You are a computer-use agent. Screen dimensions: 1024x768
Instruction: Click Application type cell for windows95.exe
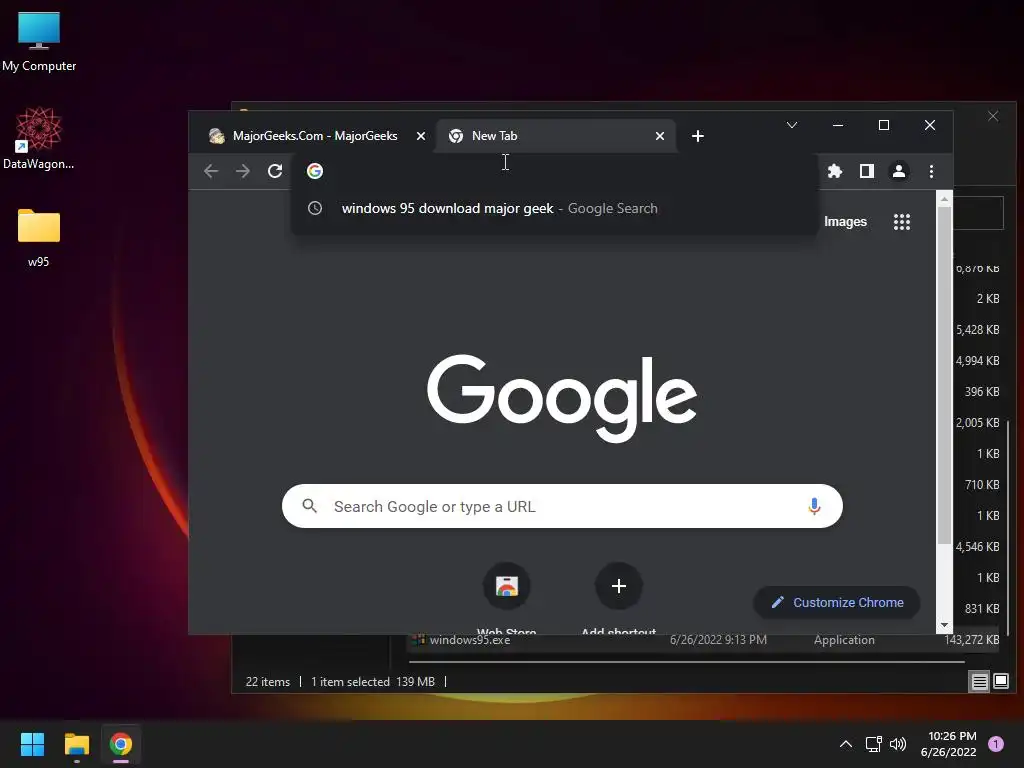pyautogui.click(x=844, y=640)
